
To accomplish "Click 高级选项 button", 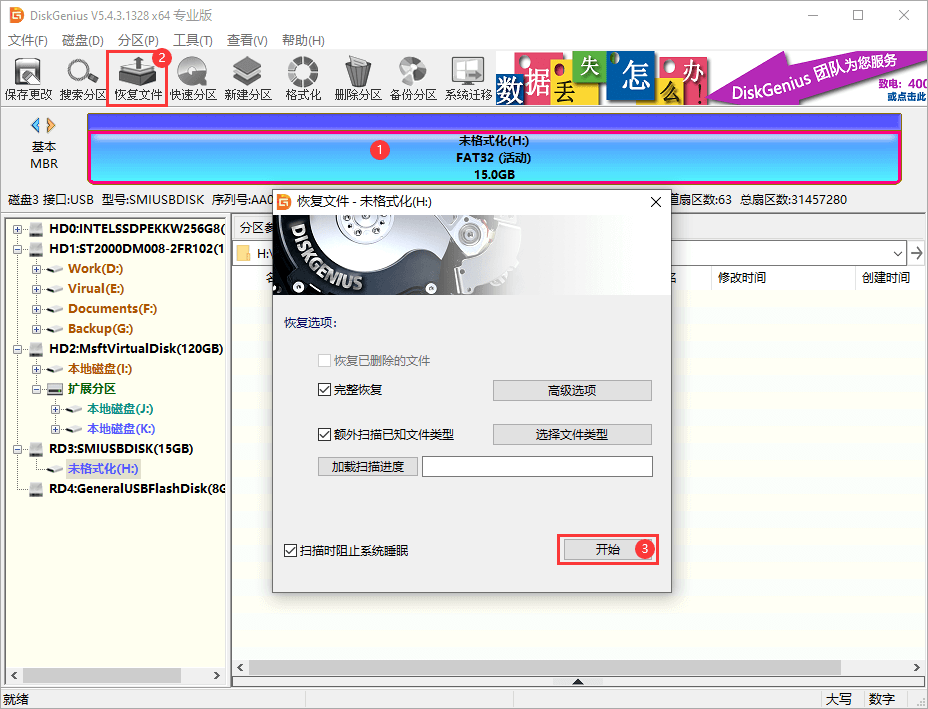I will point(572,391).
